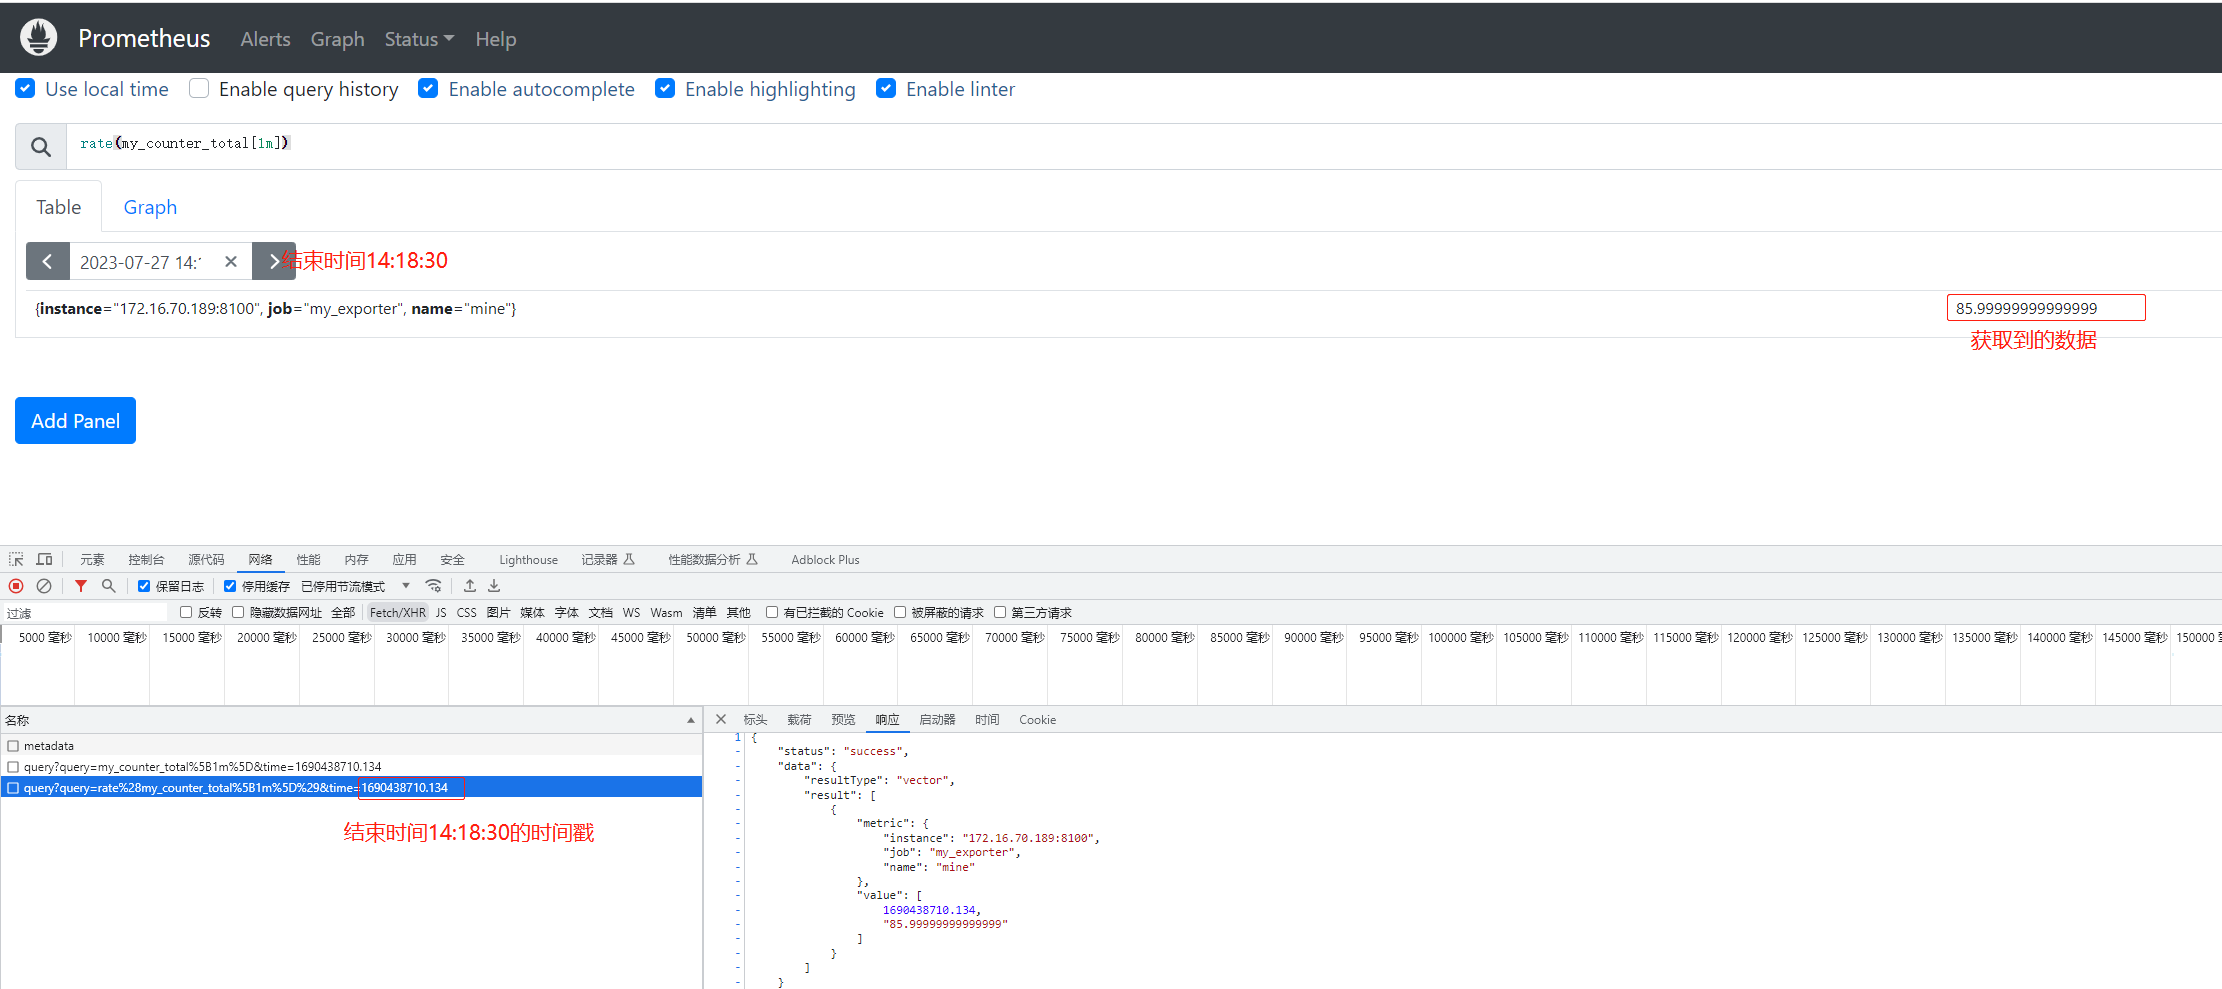Open DevTools Lighthouse tab
This screenshot has height=989, width=2222.
(x=529, y=559)
